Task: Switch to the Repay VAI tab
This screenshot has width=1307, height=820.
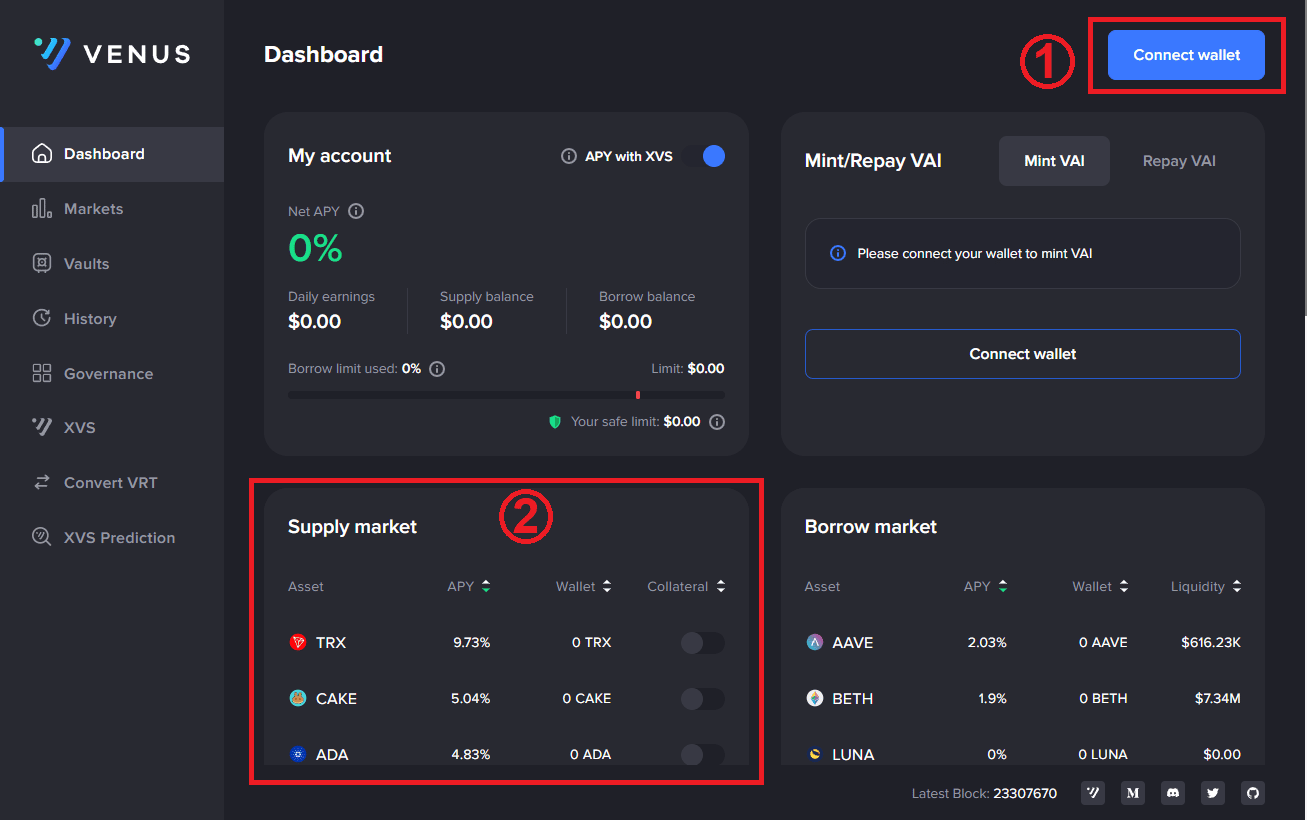Action: click(1179, 160)
